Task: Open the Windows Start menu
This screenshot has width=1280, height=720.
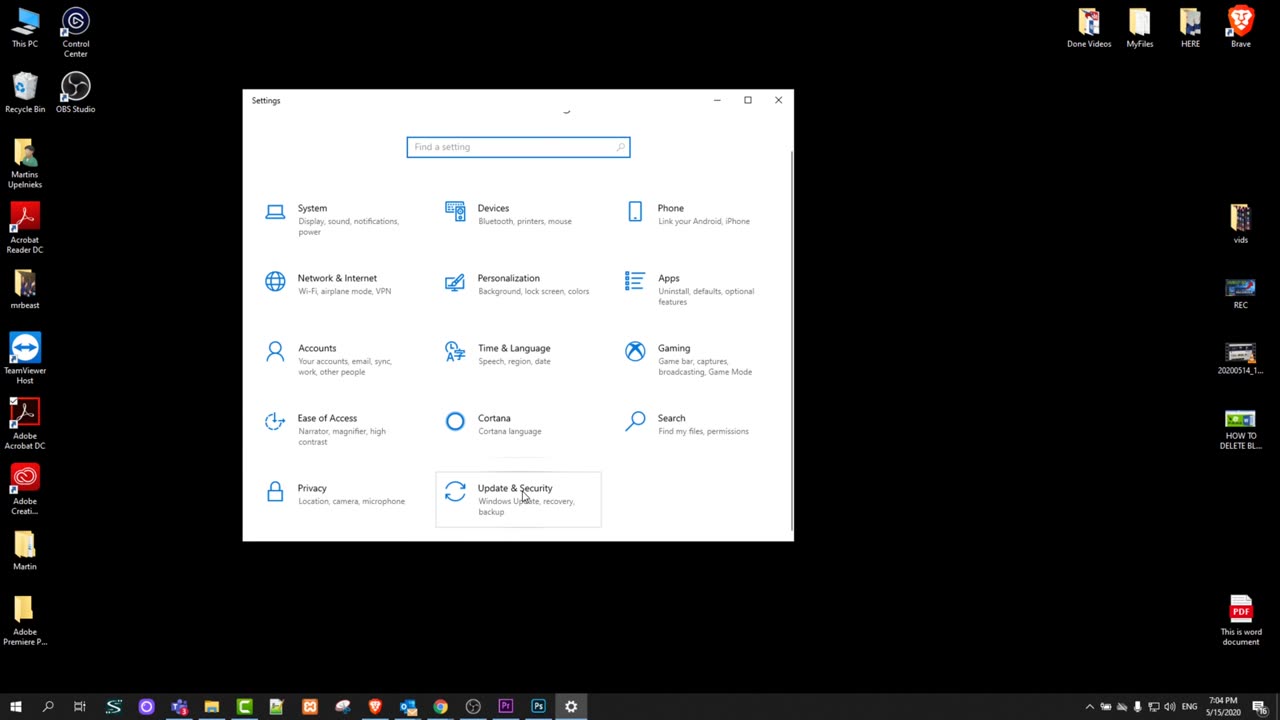Action: pos(15,707)
